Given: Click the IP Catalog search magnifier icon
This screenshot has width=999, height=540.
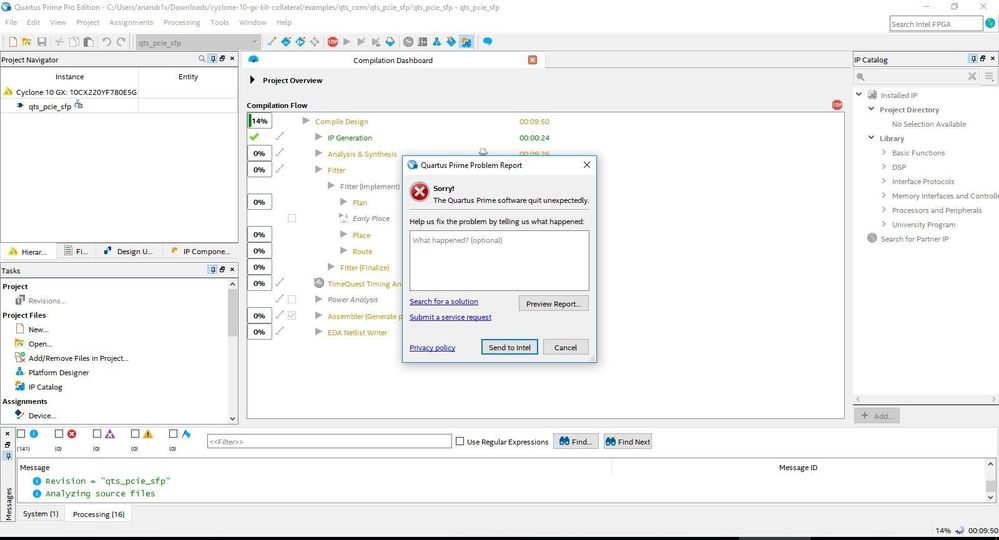Looking at the screenshot, I should [x=861, y=76].
